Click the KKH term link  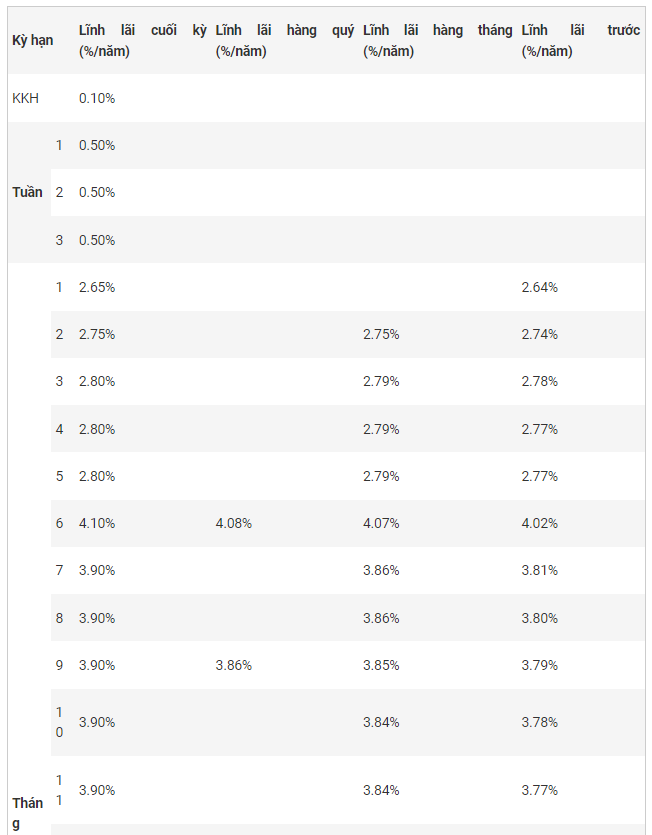pyautogui.click(x=26, y=98)
